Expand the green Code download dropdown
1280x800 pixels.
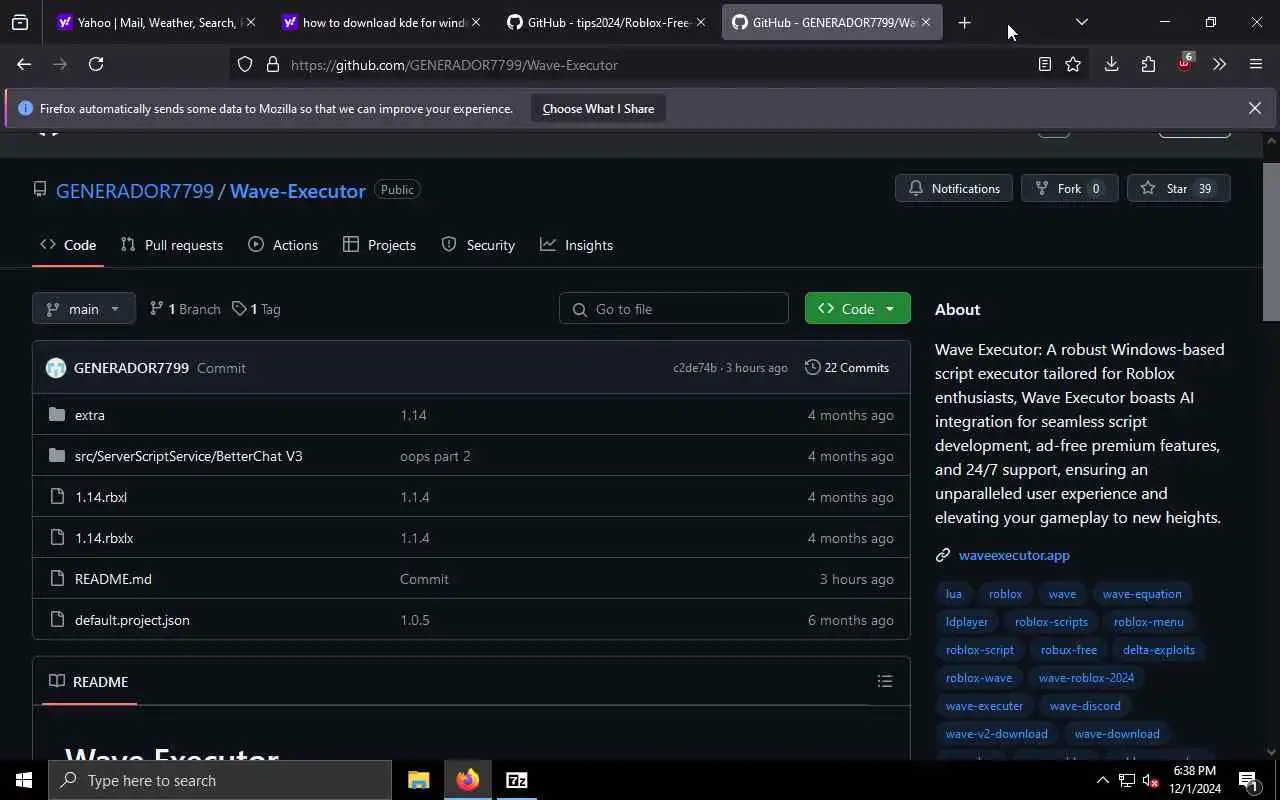pyautogui.click(x=858, y=309)
